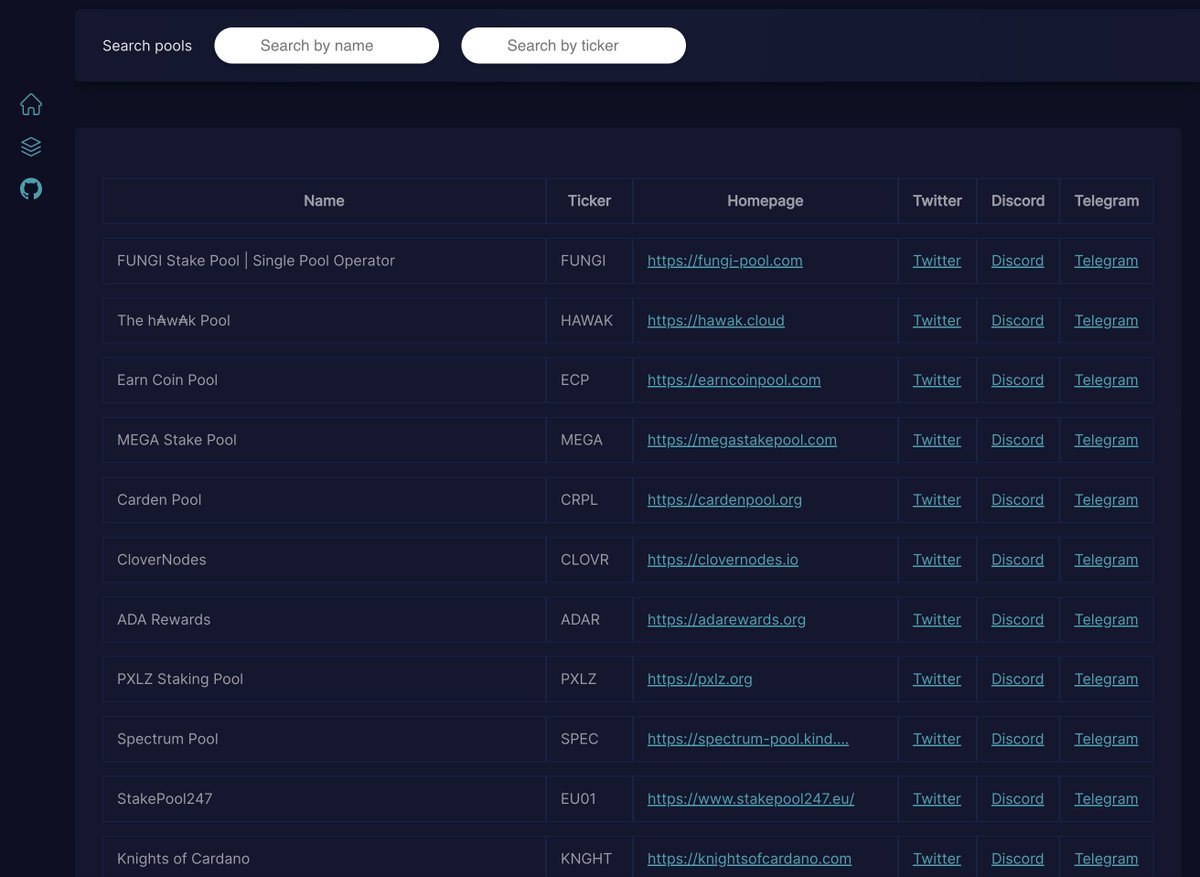Click the Homepage column header
Viewport: 1200px width, 877px height.
(765, 201)
